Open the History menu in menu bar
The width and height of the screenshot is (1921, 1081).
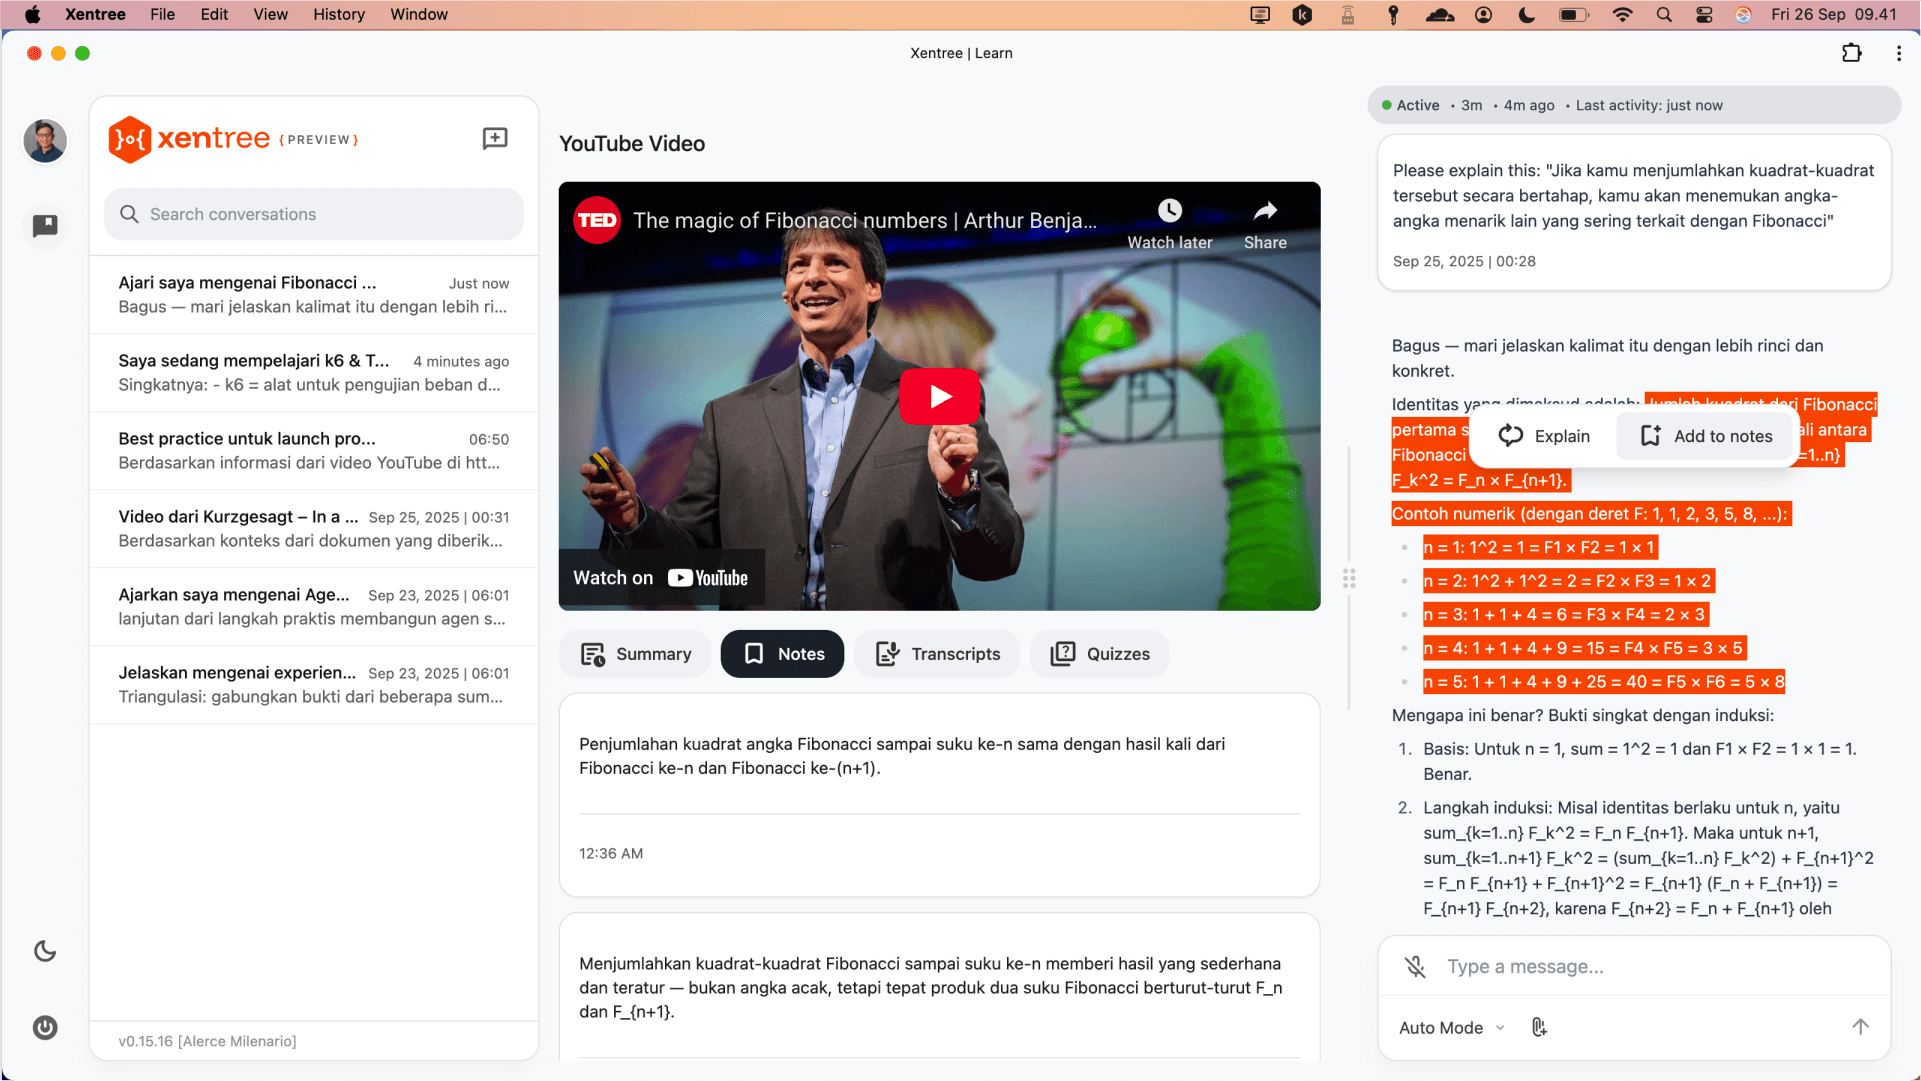point(338,14)
